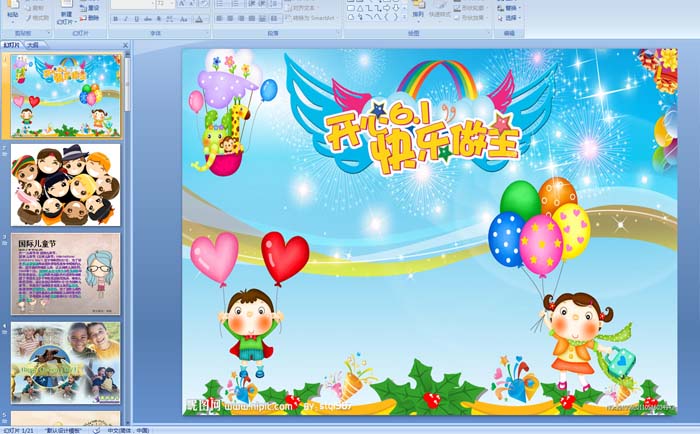This screenshot has width=700, height=434.
Task: Select the down arrow shape in gallery
Action: pos(396,8)
